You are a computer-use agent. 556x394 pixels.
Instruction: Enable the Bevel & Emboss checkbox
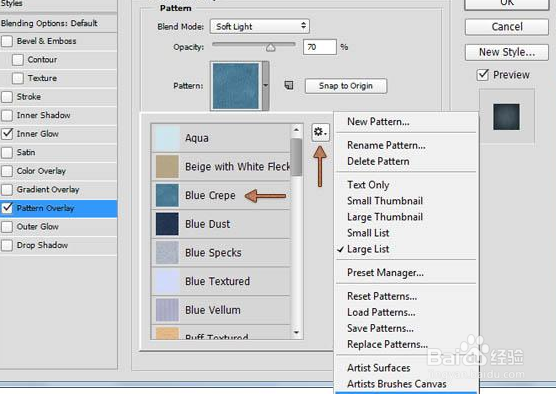(7, 41)
